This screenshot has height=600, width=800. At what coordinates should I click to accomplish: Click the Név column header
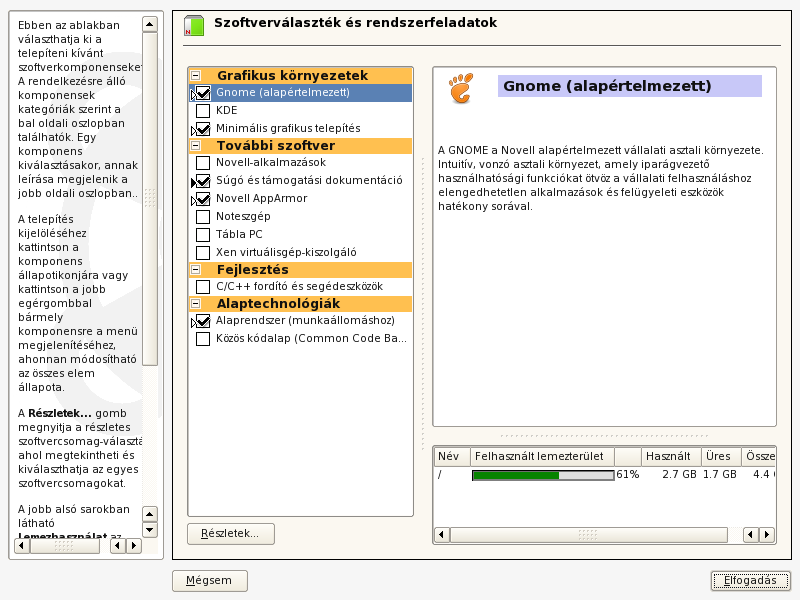[x=452, y=456]
